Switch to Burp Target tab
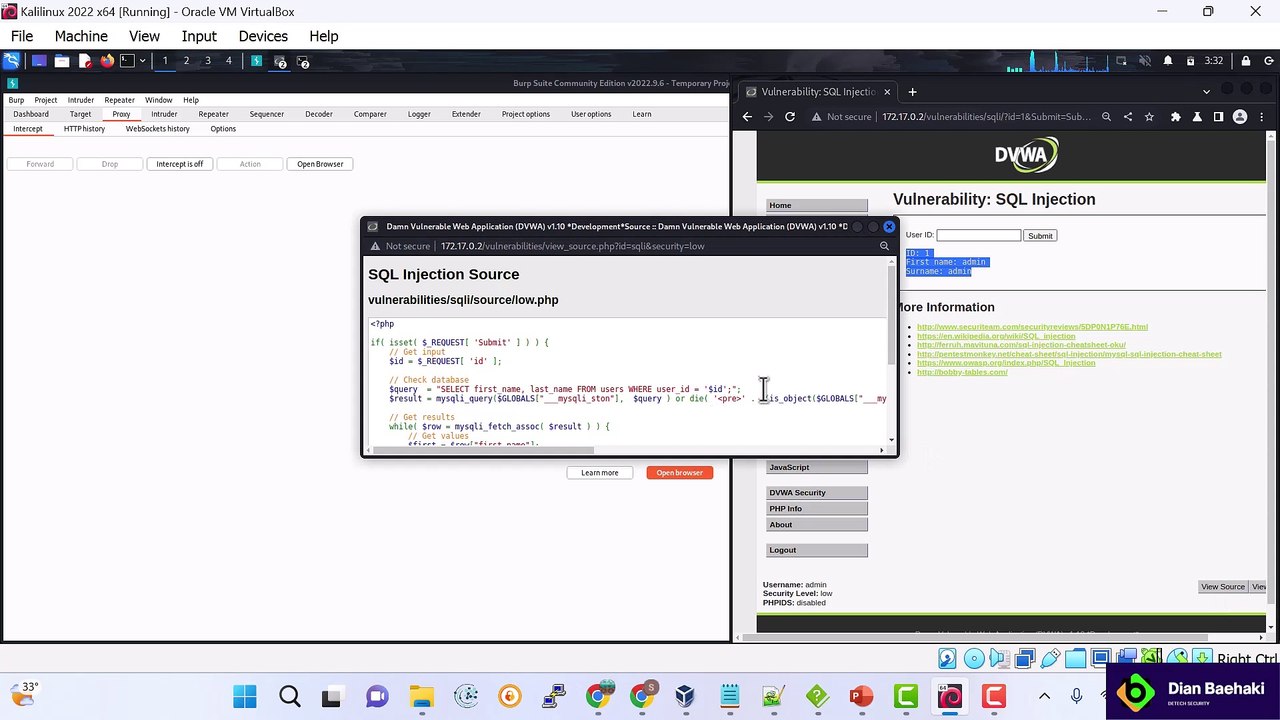 click(80, 114)
